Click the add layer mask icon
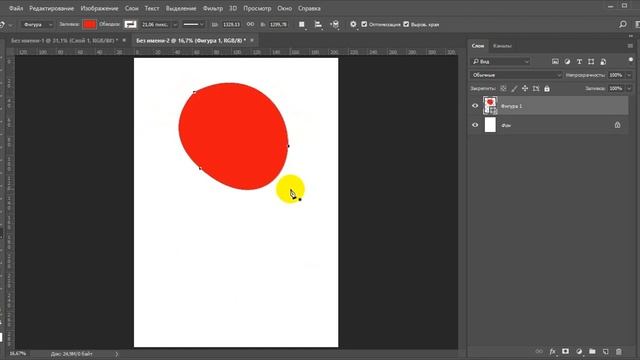640x360 pixels. tap(566, 351)
